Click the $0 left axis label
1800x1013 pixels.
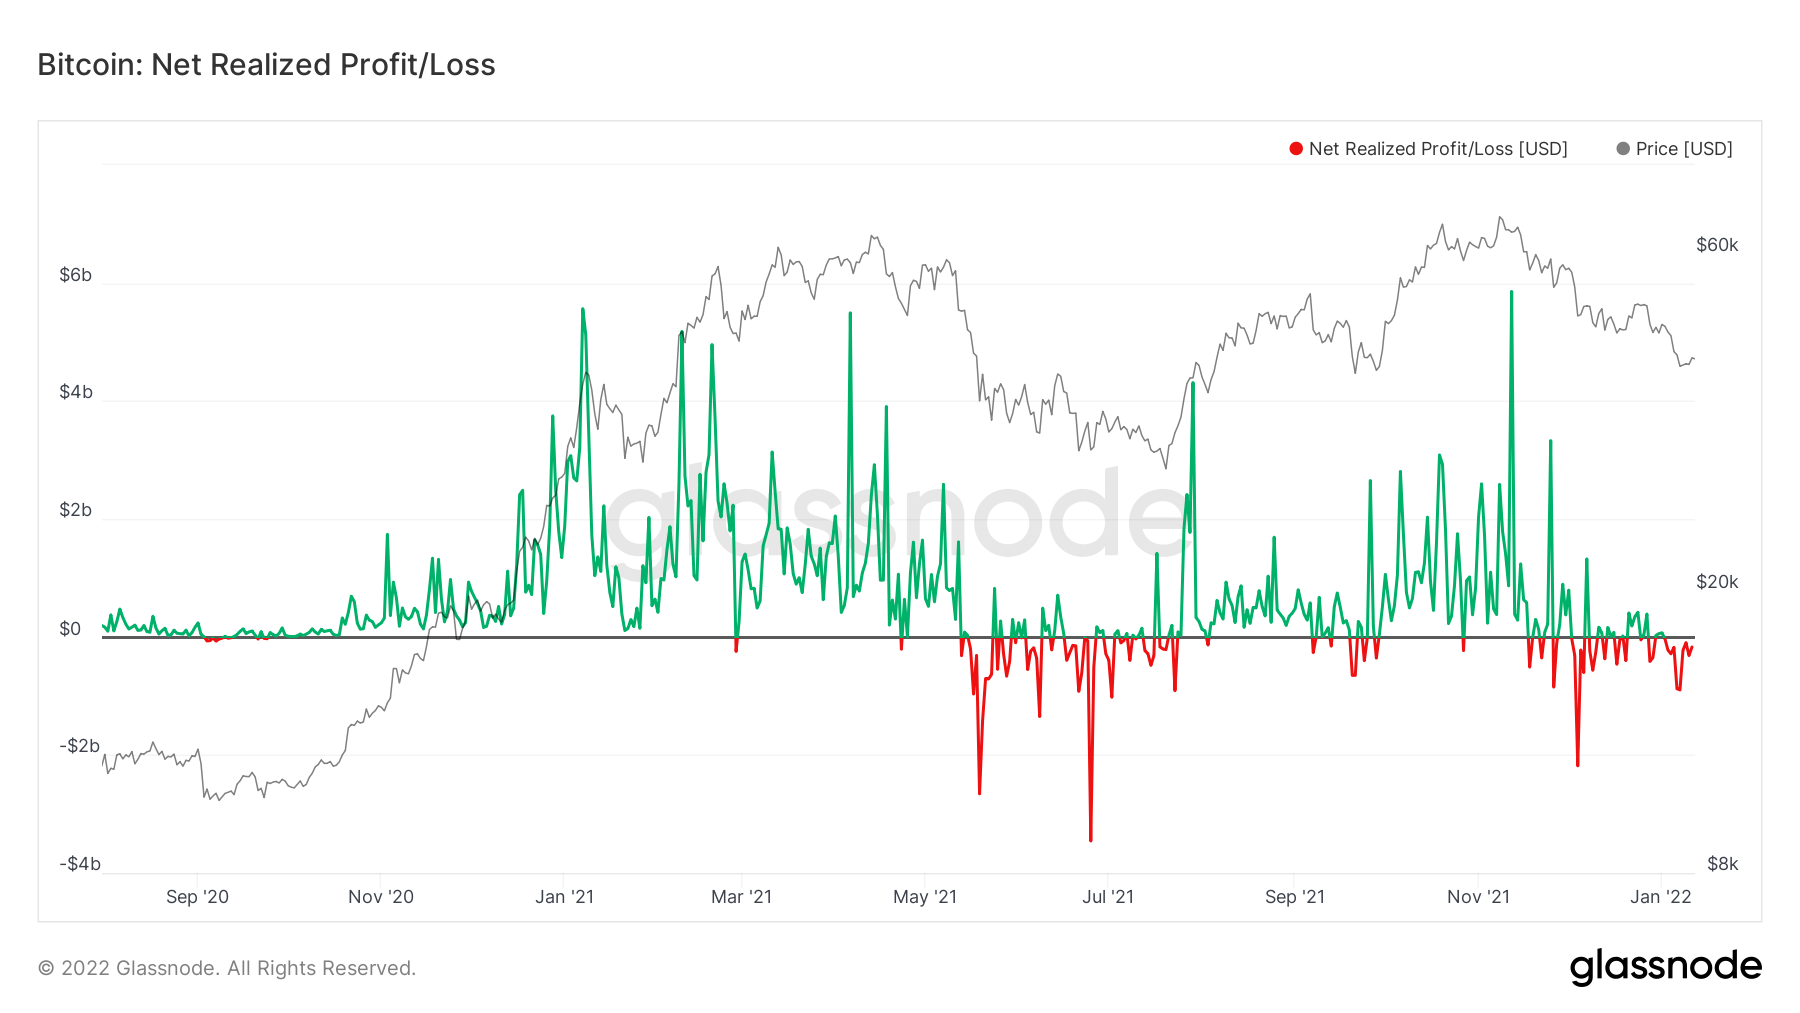(70, 629)
